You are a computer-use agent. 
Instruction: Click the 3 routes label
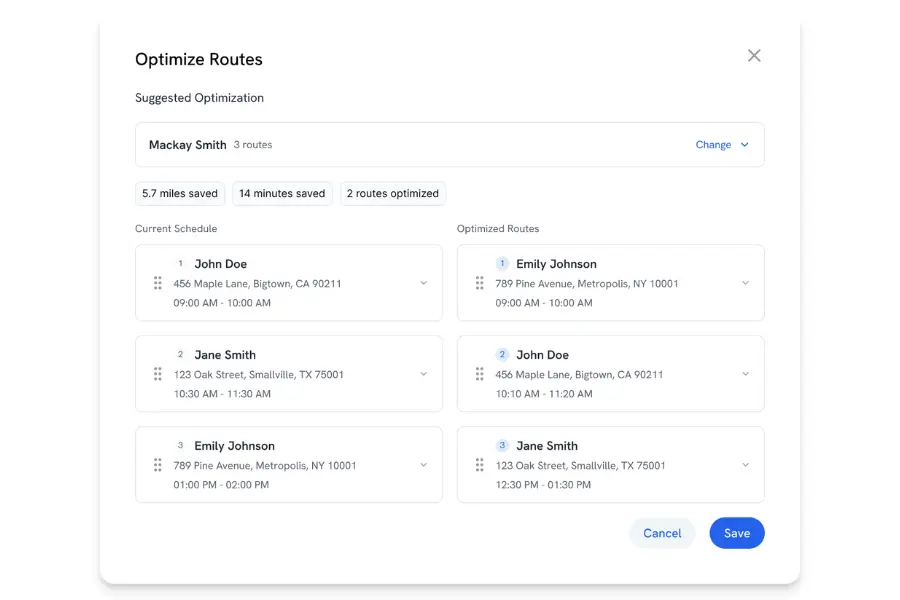[x=253, y=145]
